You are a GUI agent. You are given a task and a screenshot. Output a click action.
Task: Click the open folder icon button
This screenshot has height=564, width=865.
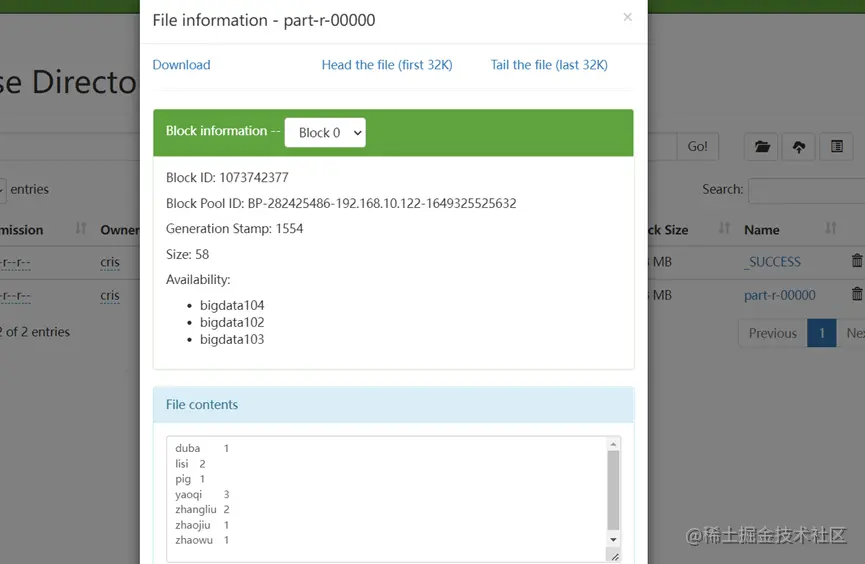(x=762, y=146)
